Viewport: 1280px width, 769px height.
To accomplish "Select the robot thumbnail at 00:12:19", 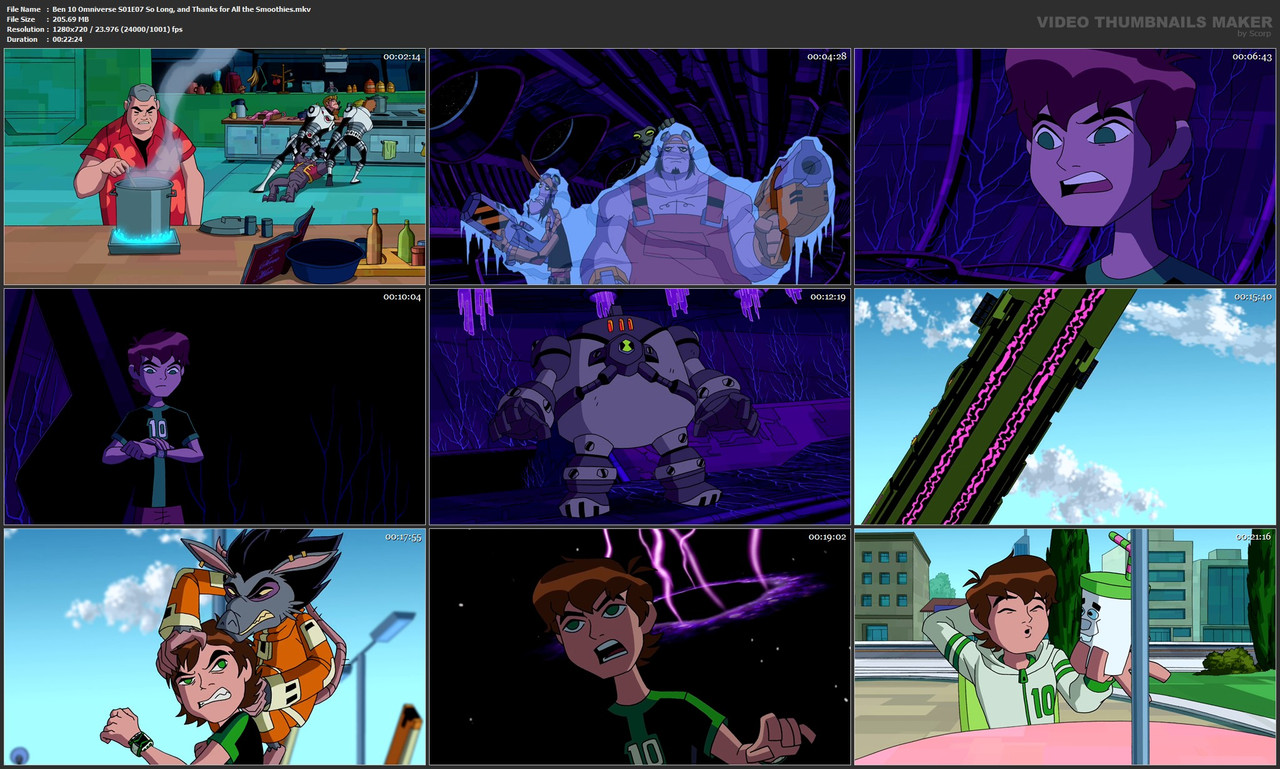I will pyautogui.click(x=639, y=407).
